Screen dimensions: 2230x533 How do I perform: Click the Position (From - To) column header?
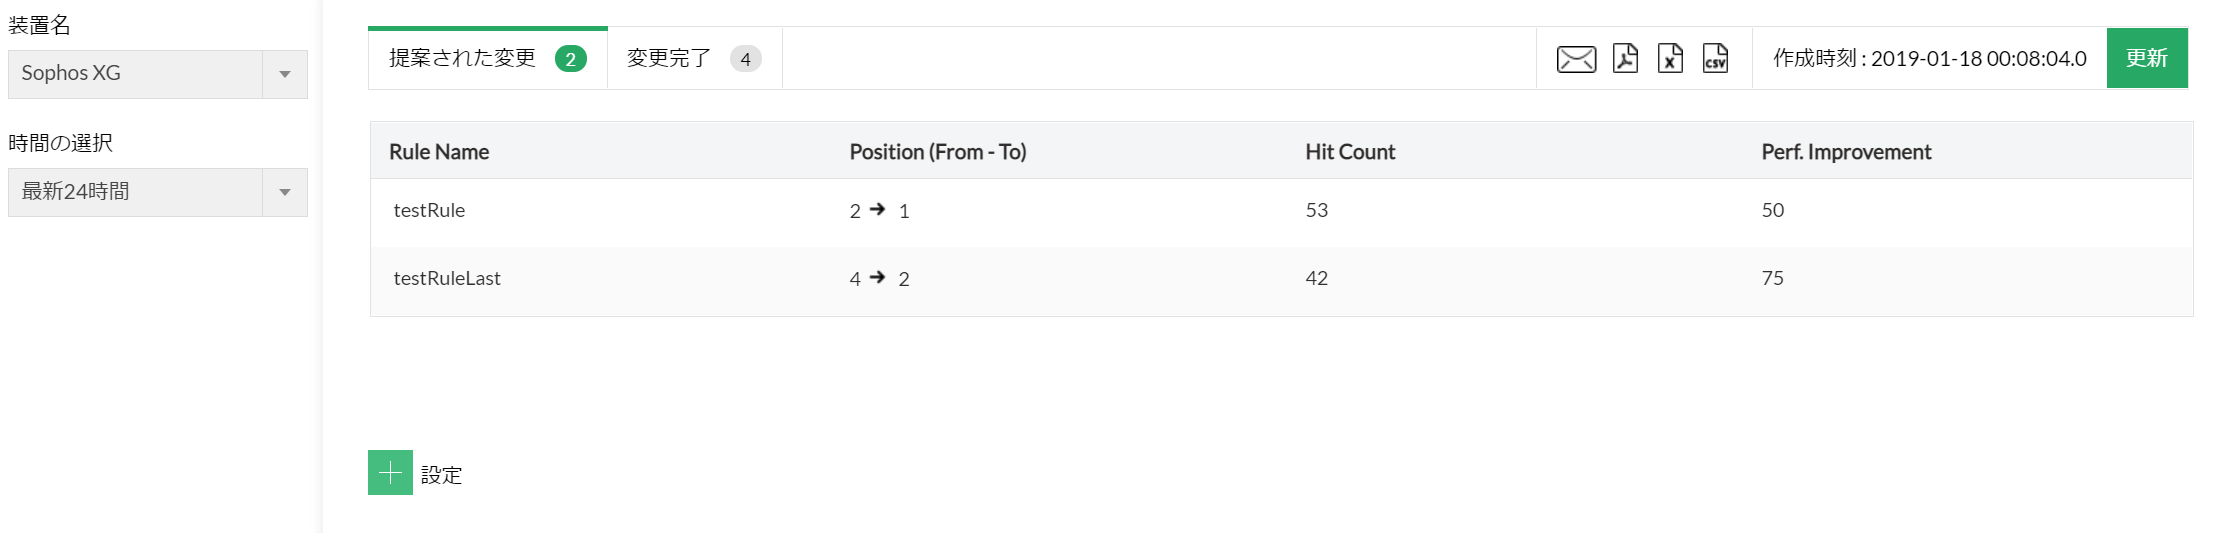937,152
